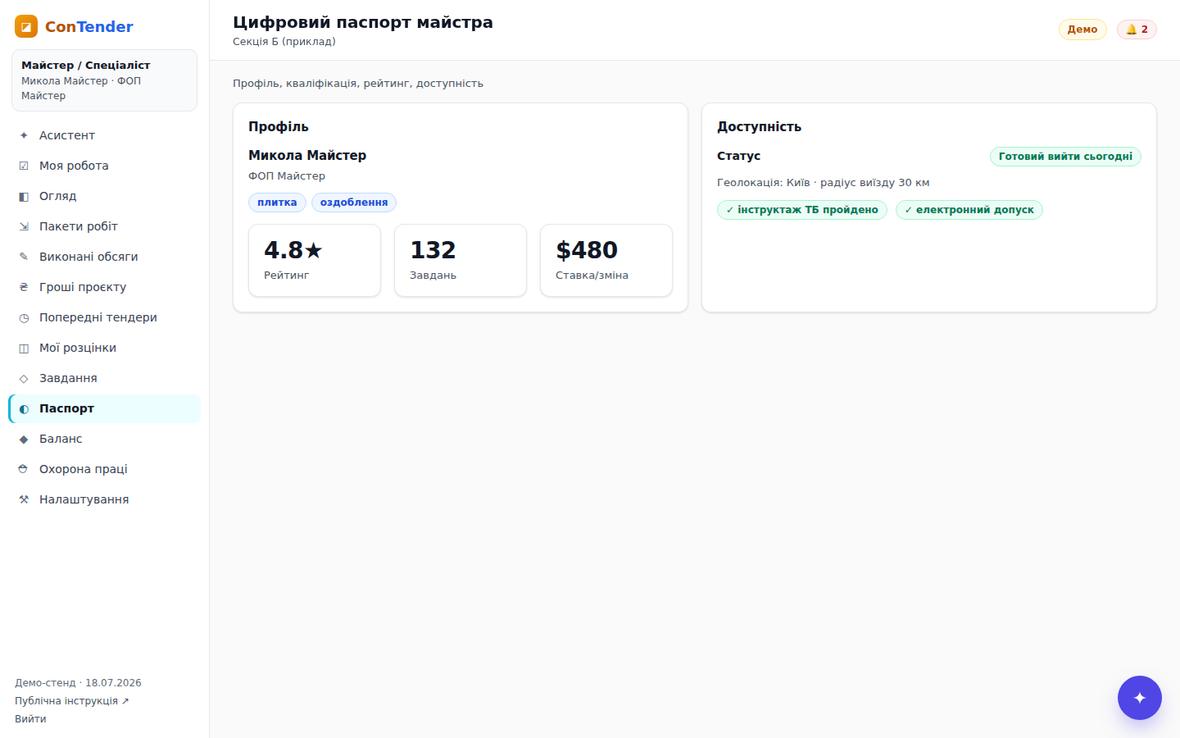
Task: Click the pencil icon beside Виконані обсяги
Action: [24, 257]
